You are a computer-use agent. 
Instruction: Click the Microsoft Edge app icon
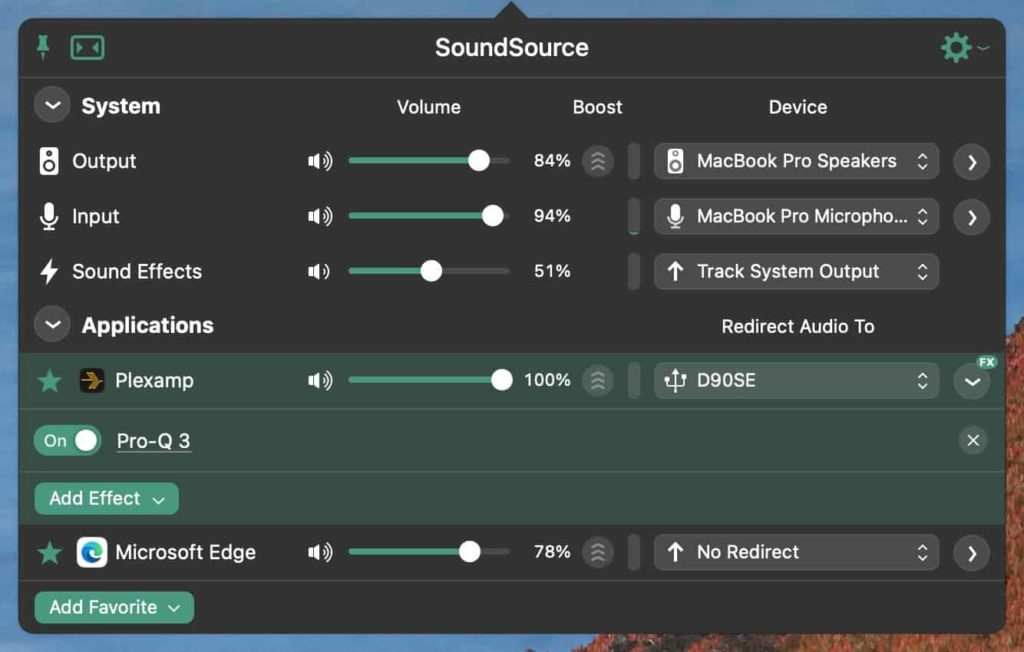click(x=91, y=553)
